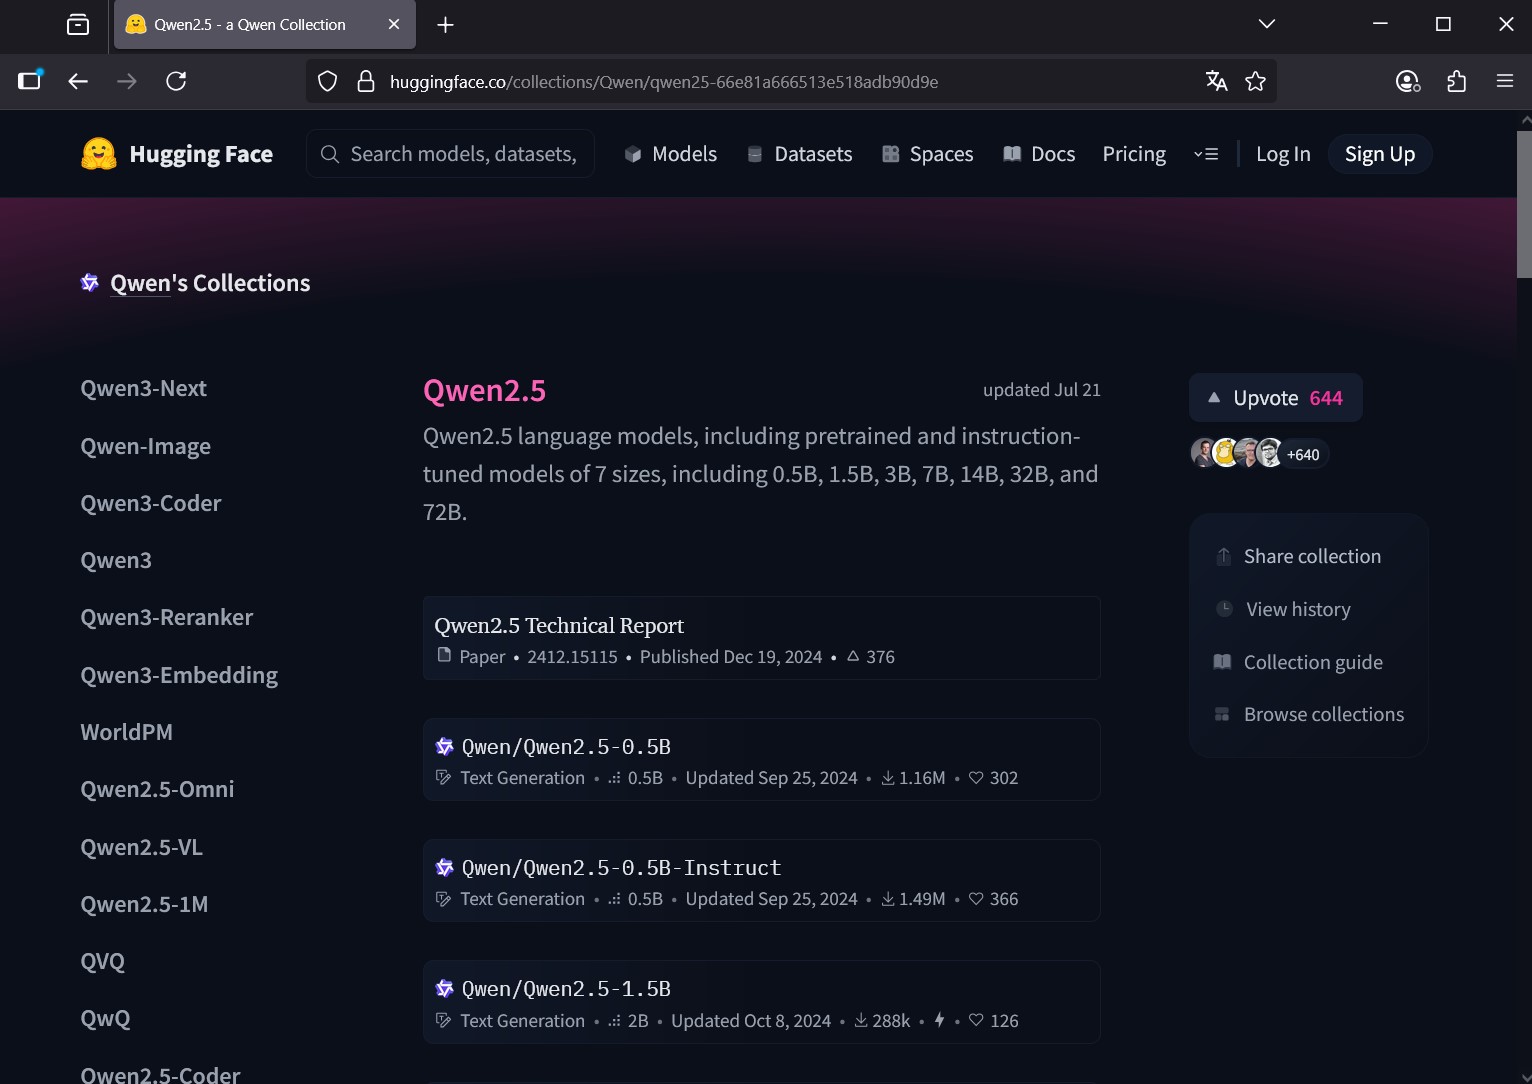The height and width of the screenshot is (1084, 1532).
Task: Open the list all tabs dropdown
Action: (1267, 24)
